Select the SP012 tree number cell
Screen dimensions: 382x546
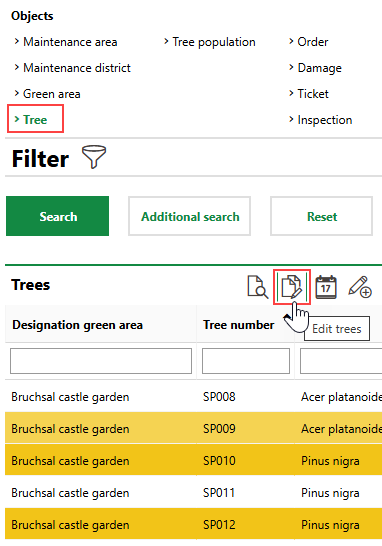pos(219,525)
